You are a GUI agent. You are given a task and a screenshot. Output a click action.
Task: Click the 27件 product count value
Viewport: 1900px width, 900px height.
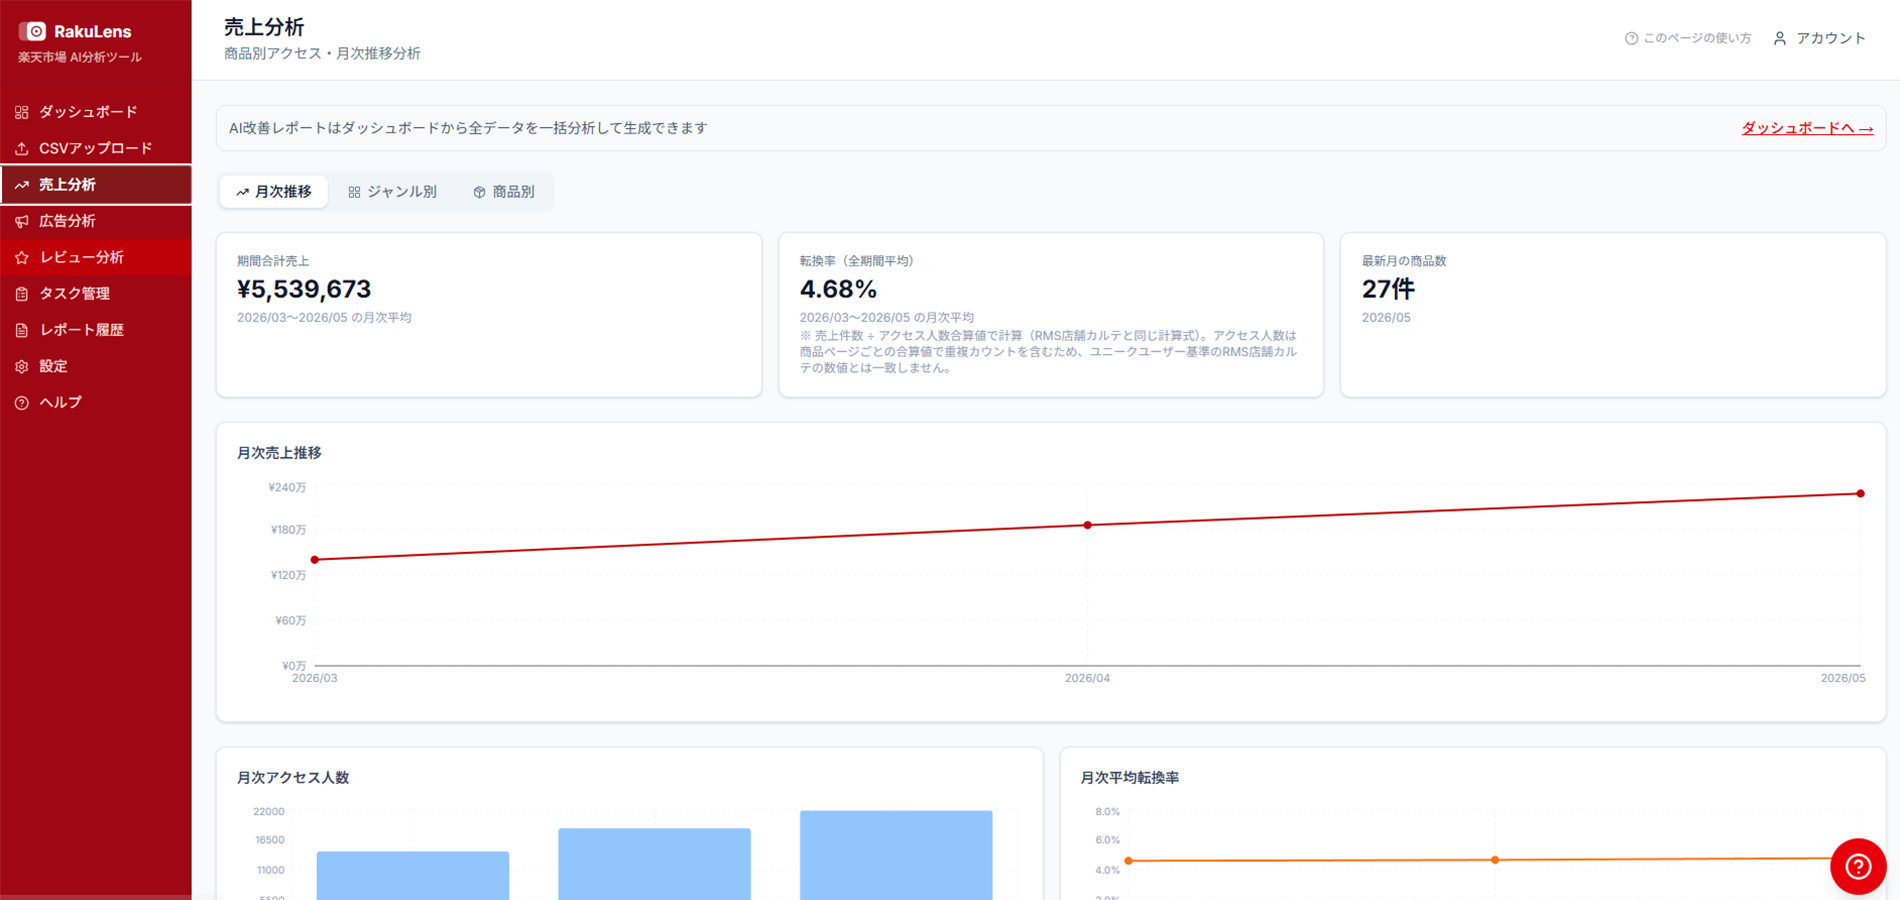[1388, 289]
